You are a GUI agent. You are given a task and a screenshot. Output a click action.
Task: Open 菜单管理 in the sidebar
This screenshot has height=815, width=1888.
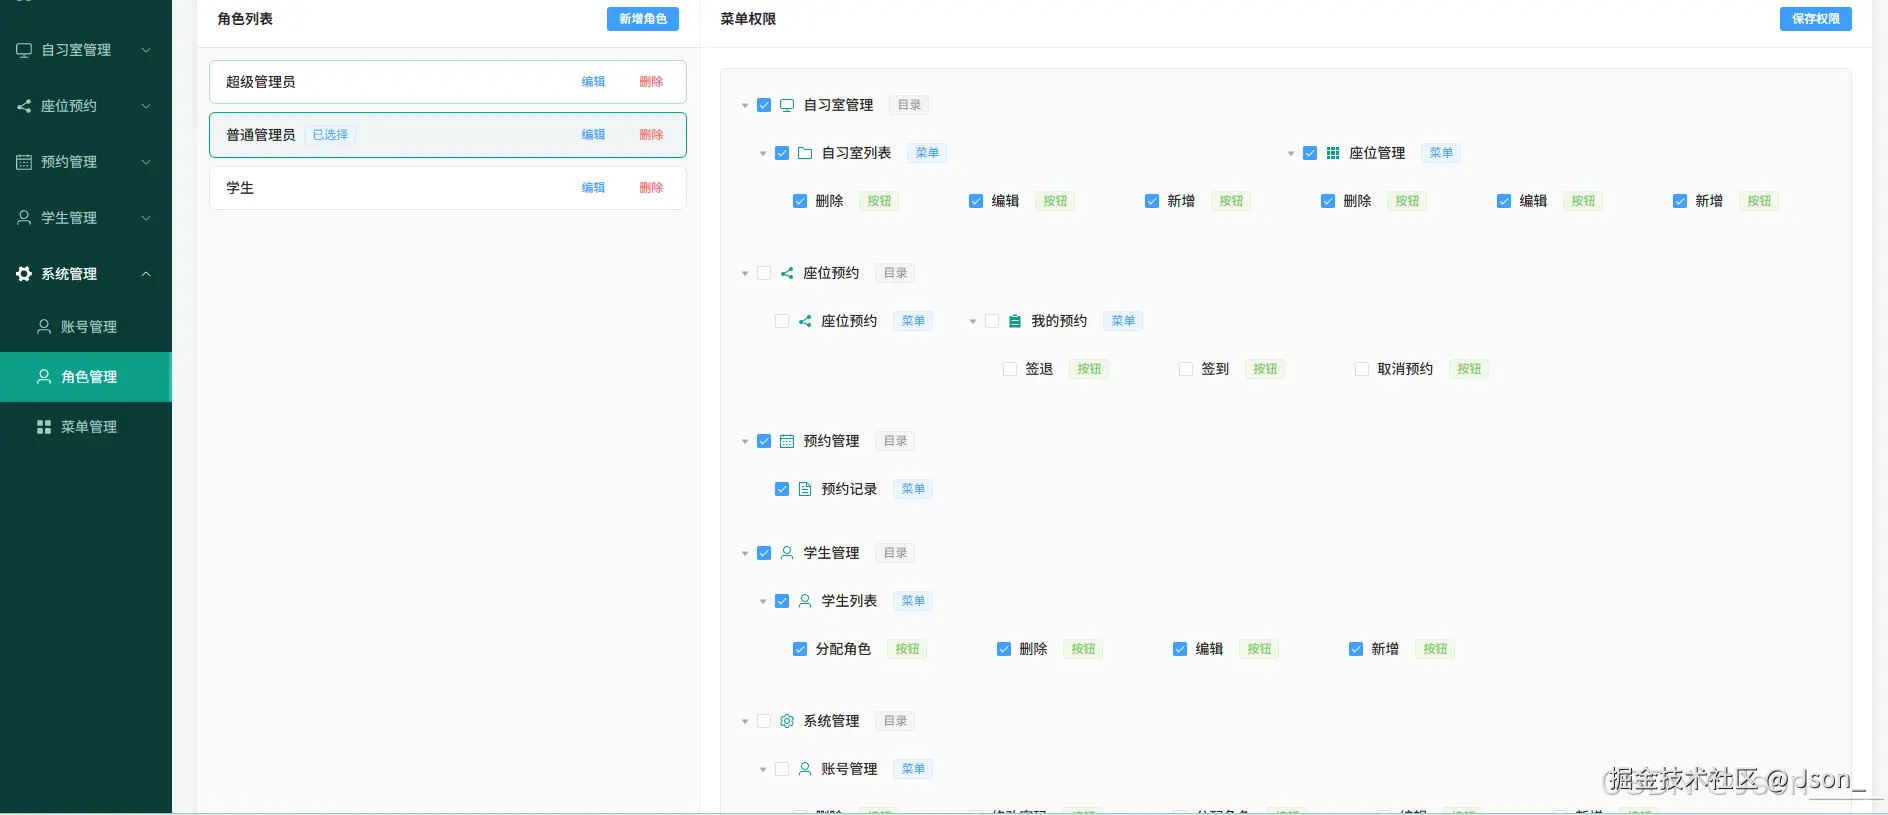click(x=86, y=427)
